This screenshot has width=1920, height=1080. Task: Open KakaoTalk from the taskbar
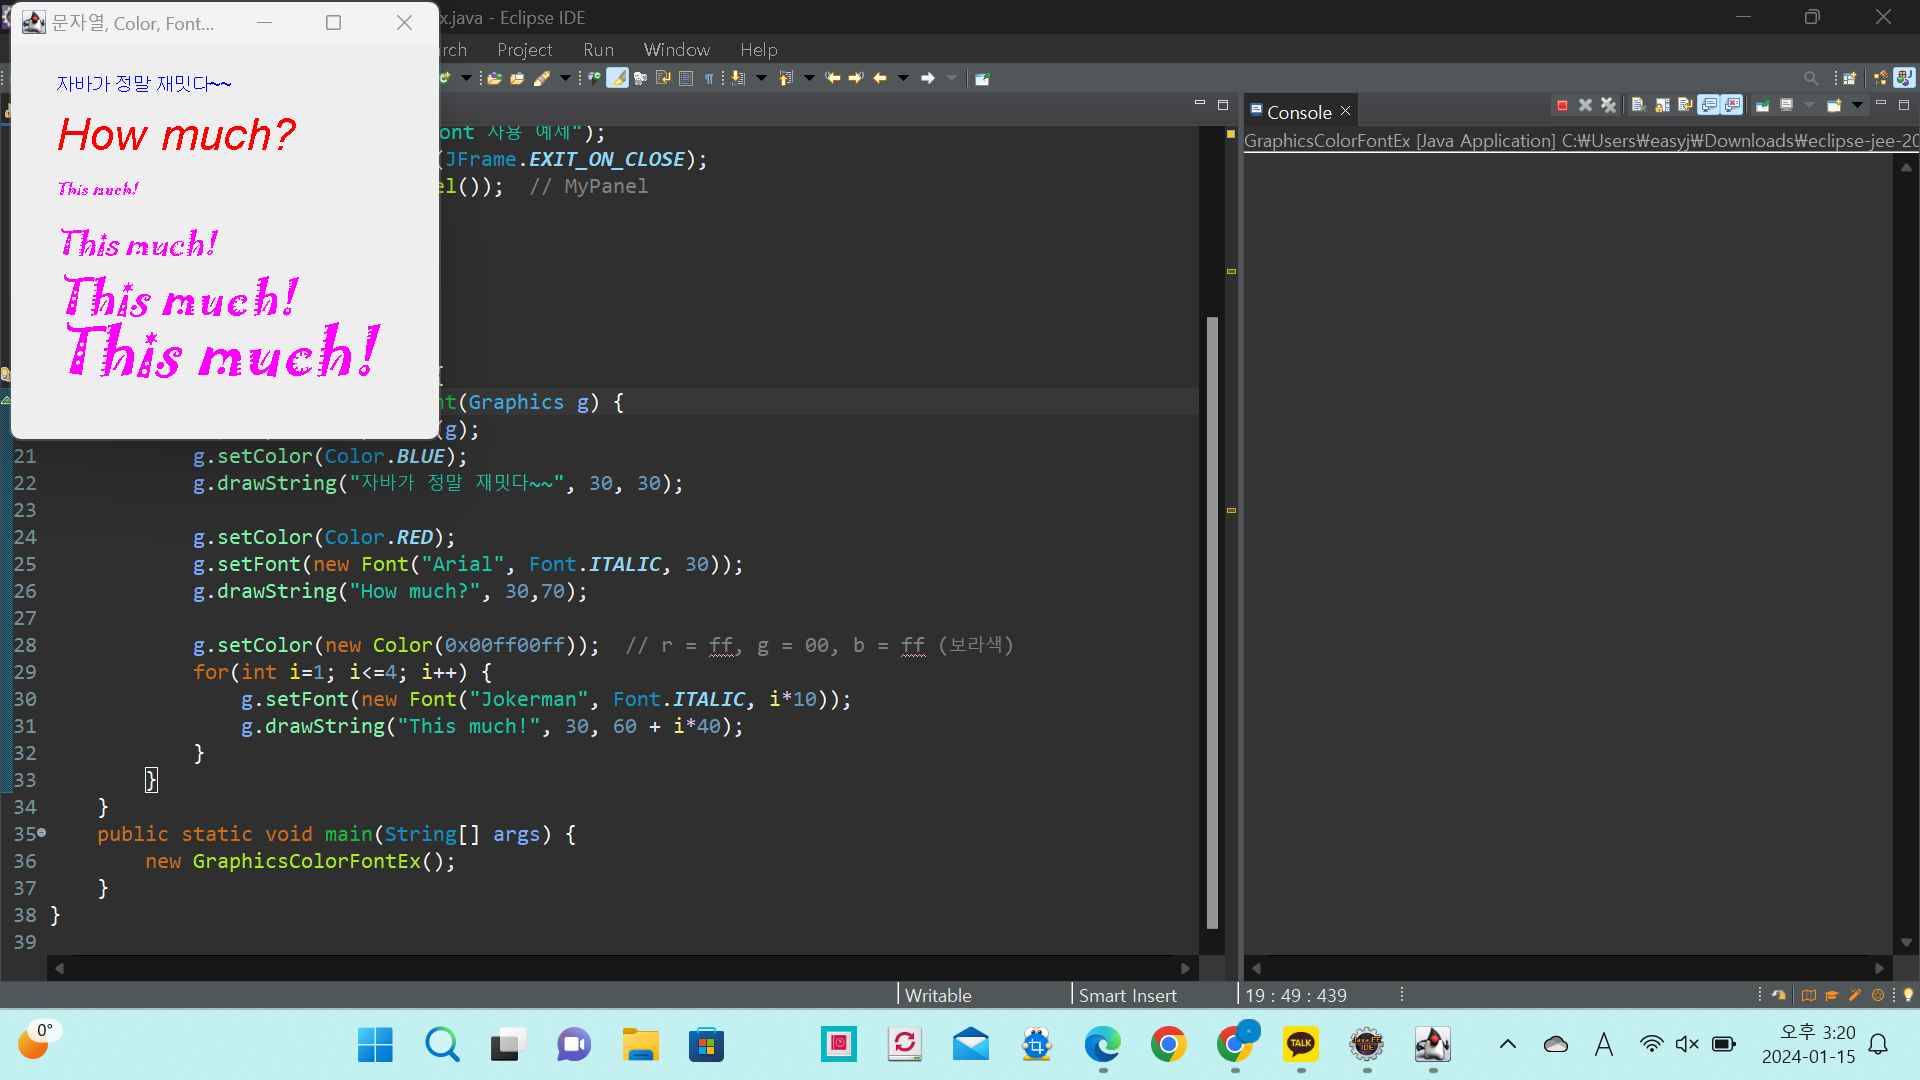point(1300,1045)
